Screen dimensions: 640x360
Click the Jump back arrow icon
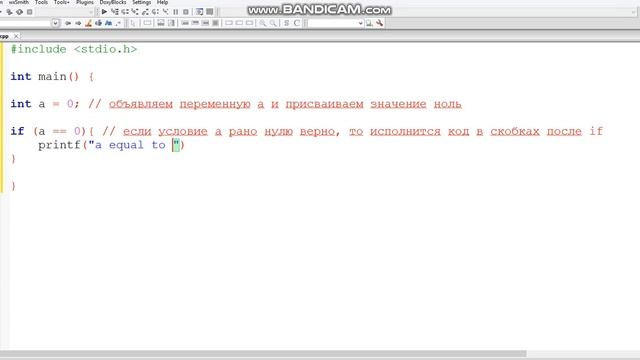click(x=68, y=23)
